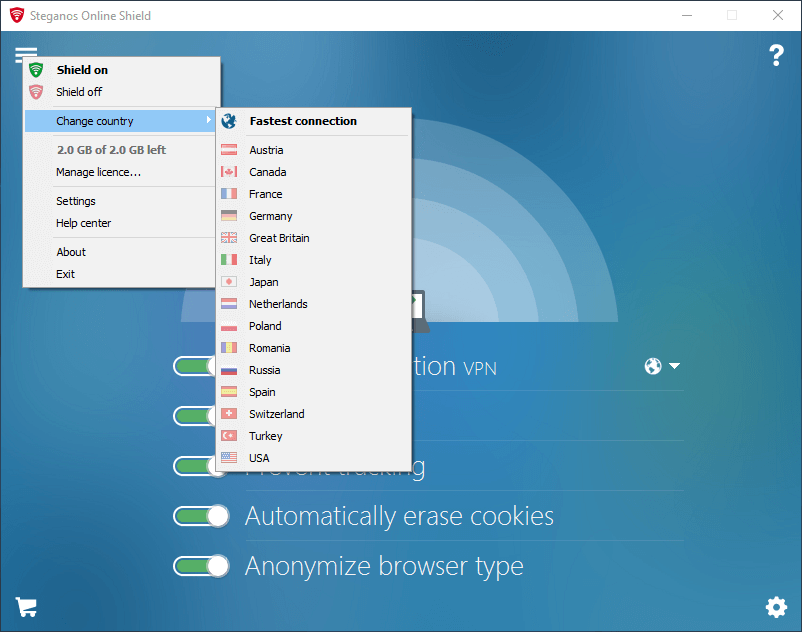Click the hamburger menu icon
Screen dimensions: 802x632
click(26, 53)
